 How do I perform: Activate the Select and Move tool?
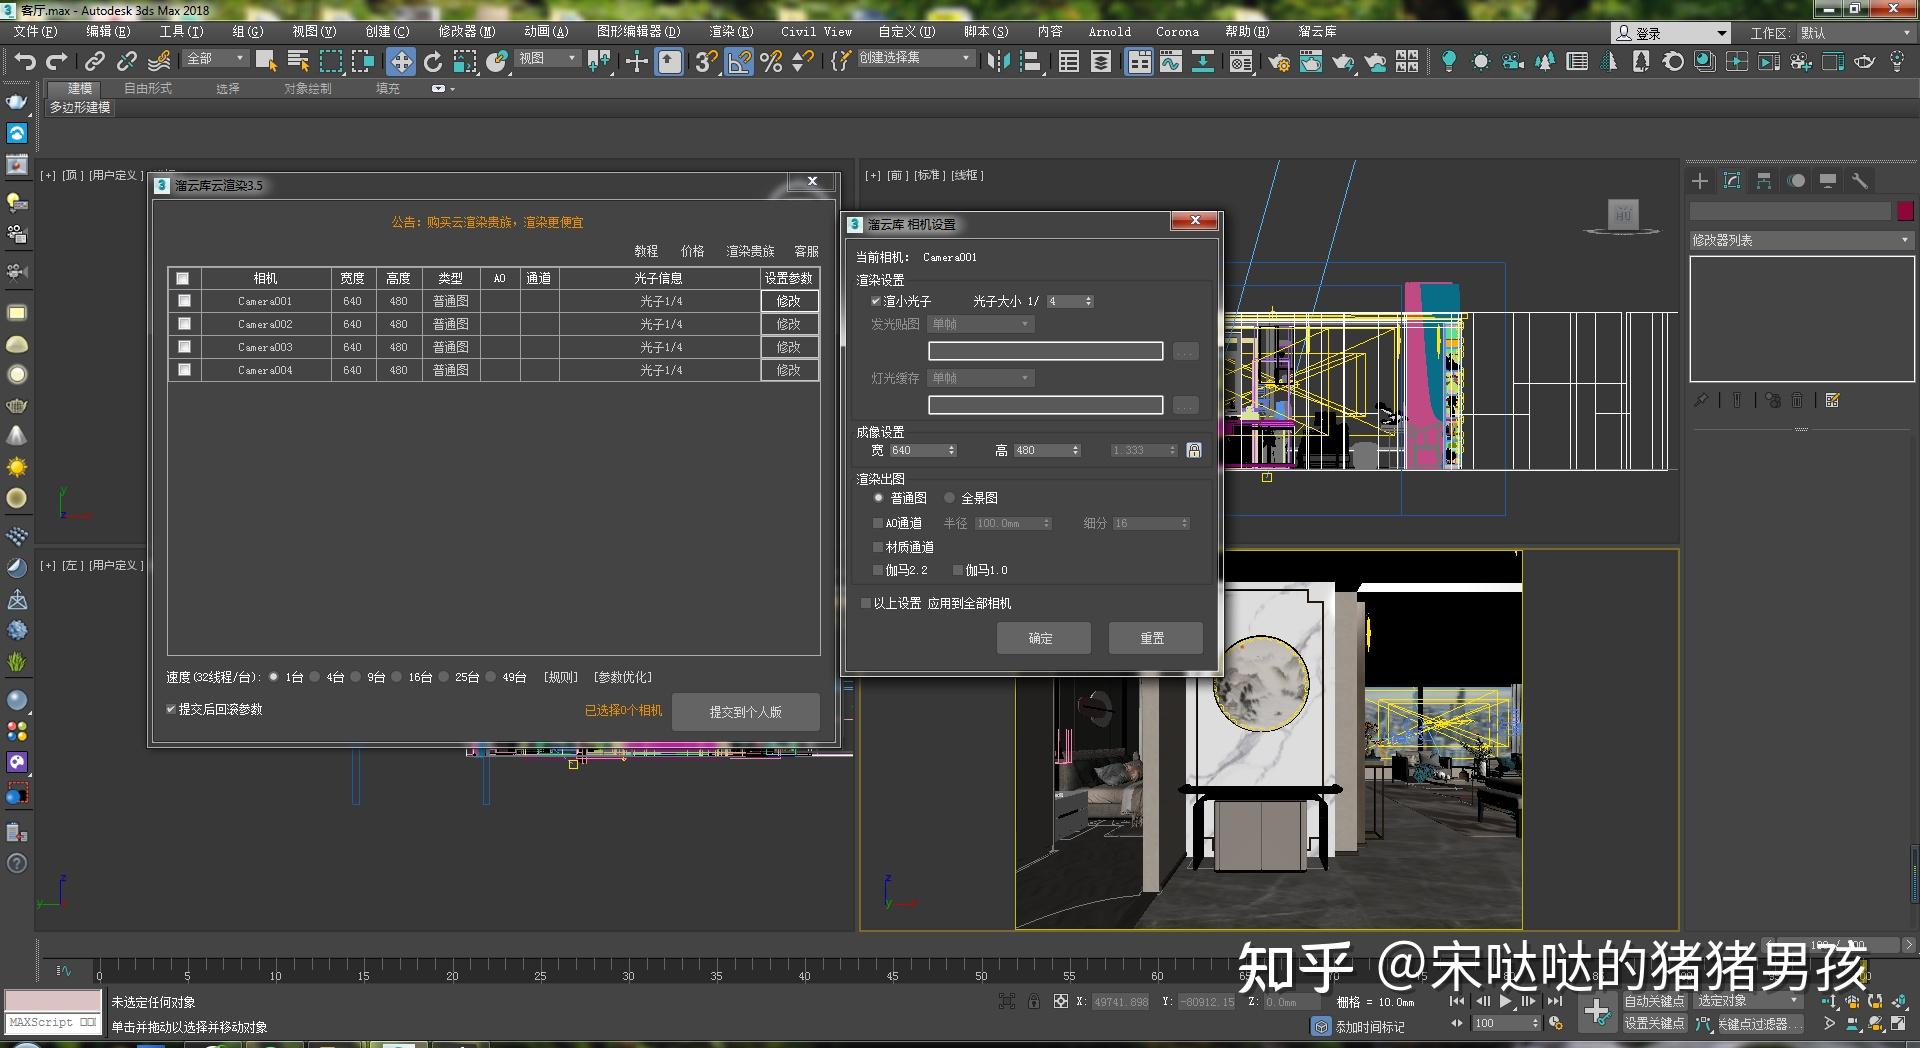click(x=400, y=62)
